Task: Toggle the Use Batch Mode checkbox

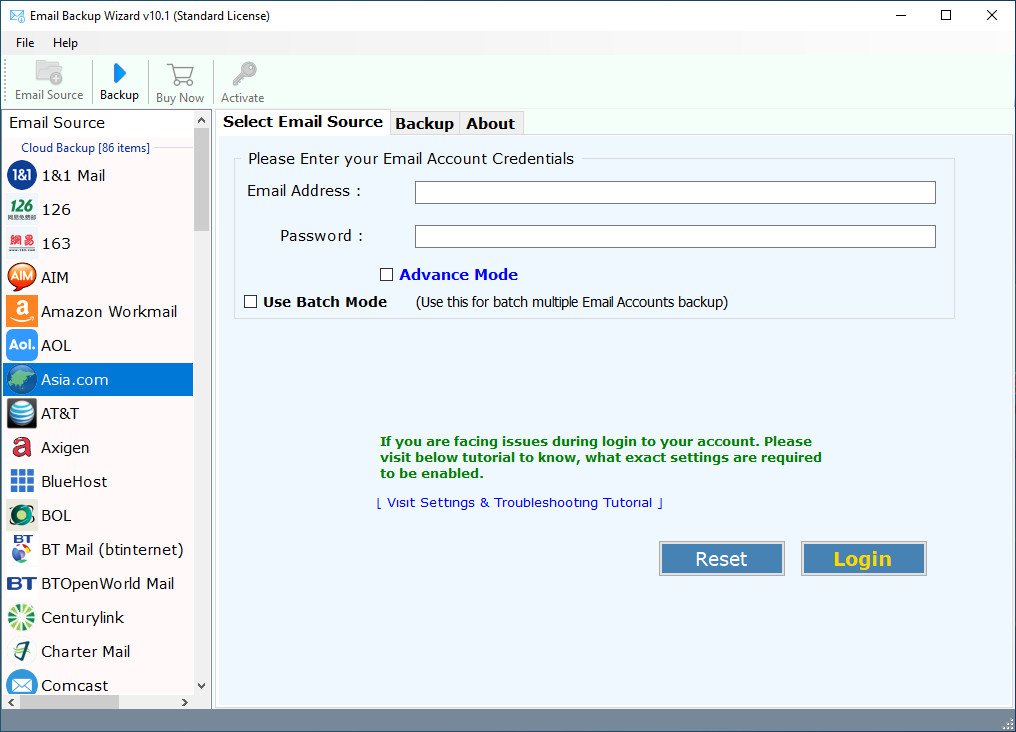Action: pyautogui.click(x=251, y=302)
